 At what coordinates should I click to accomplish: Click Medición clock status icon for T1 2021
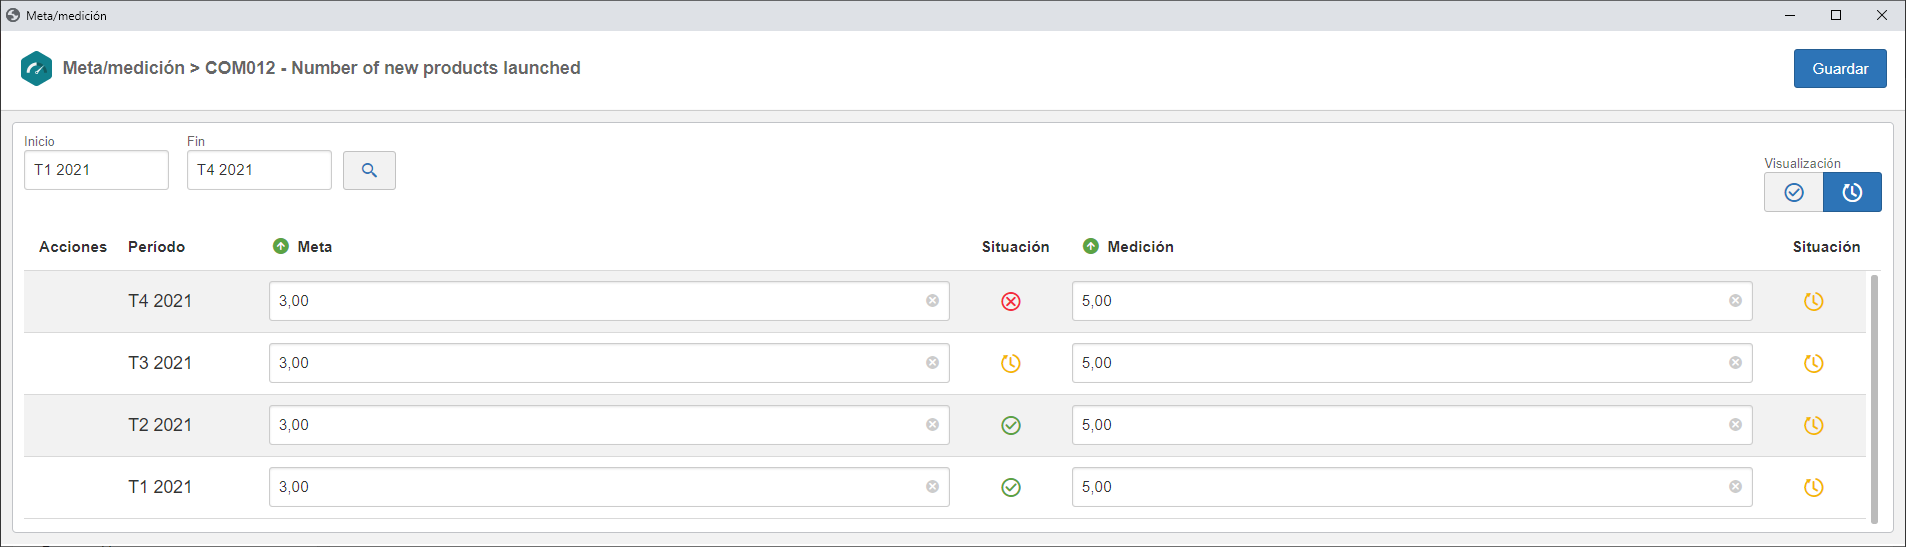point(1813,487)
